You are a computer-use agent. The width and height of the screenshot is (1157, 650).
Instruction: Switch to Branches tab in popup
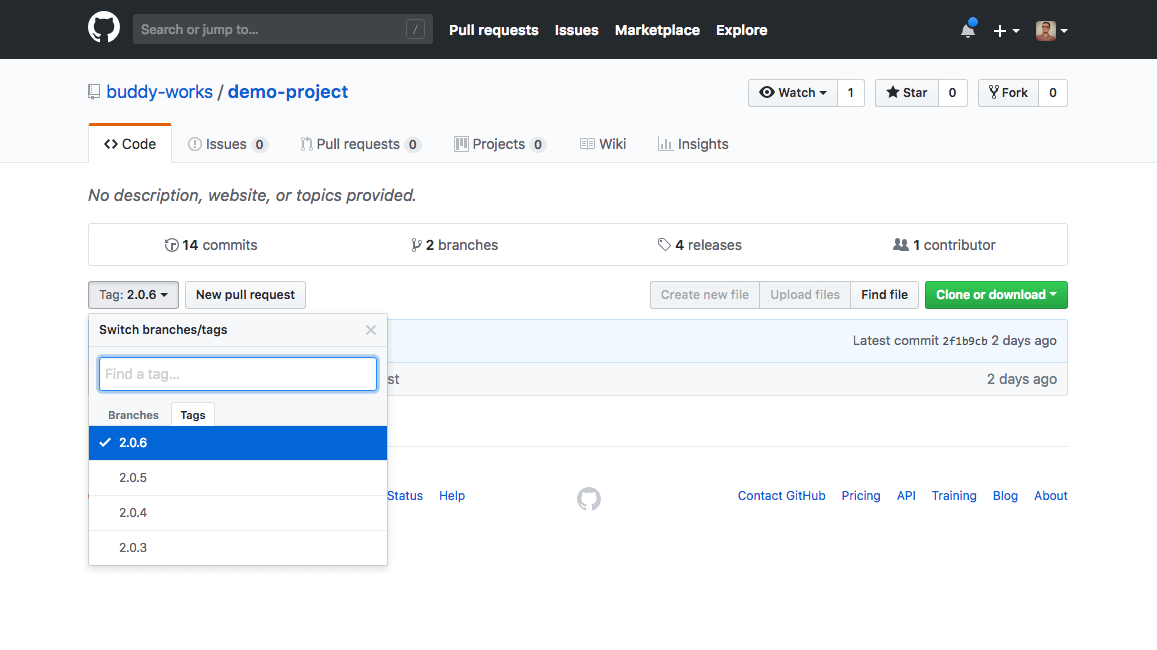click(x=133, y=415)
